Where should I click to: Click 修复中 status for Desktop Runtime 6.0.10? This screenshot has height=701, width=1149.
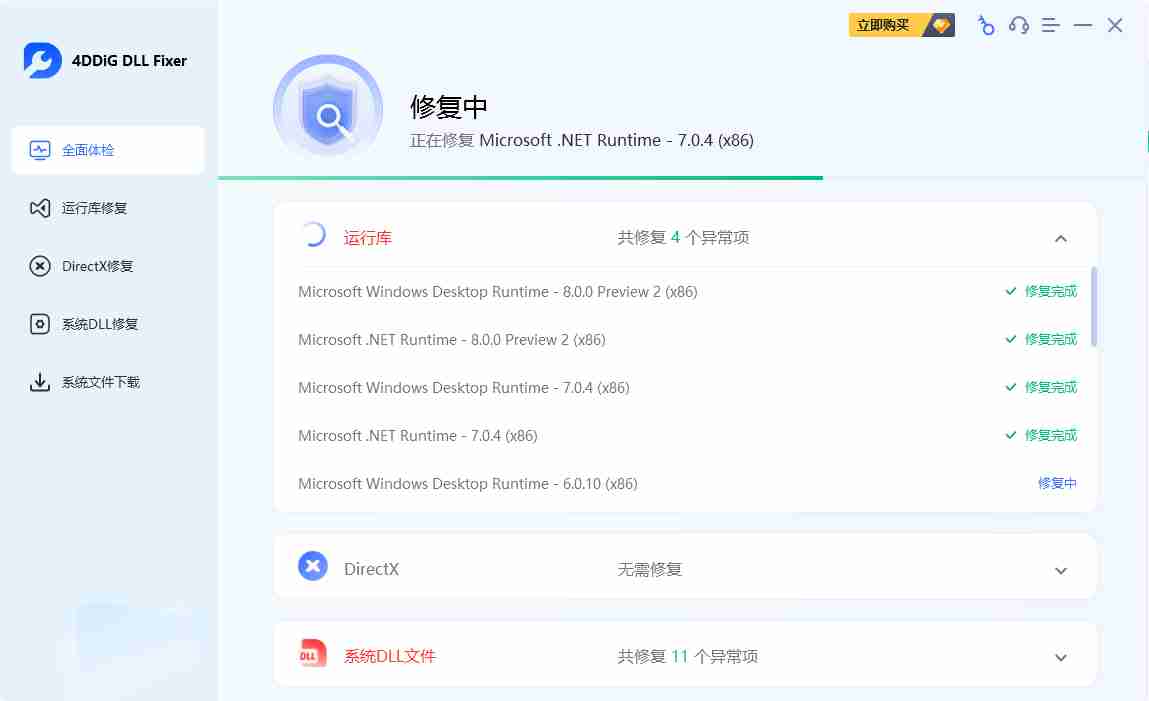point(1057,483)
